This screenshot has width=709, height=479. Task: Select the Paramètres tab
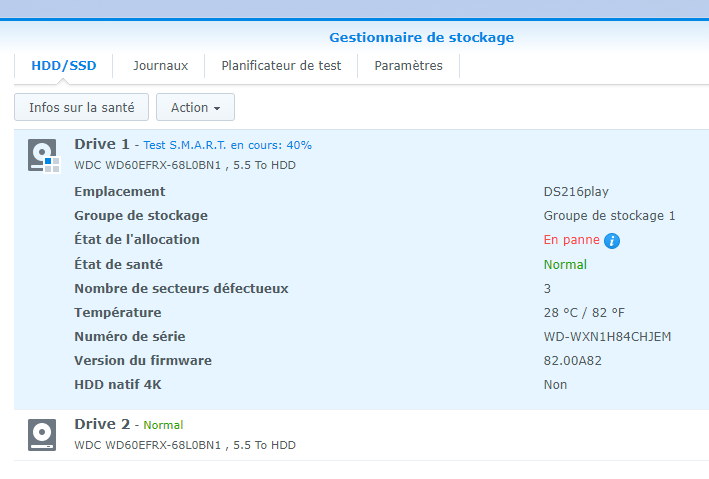408,66
